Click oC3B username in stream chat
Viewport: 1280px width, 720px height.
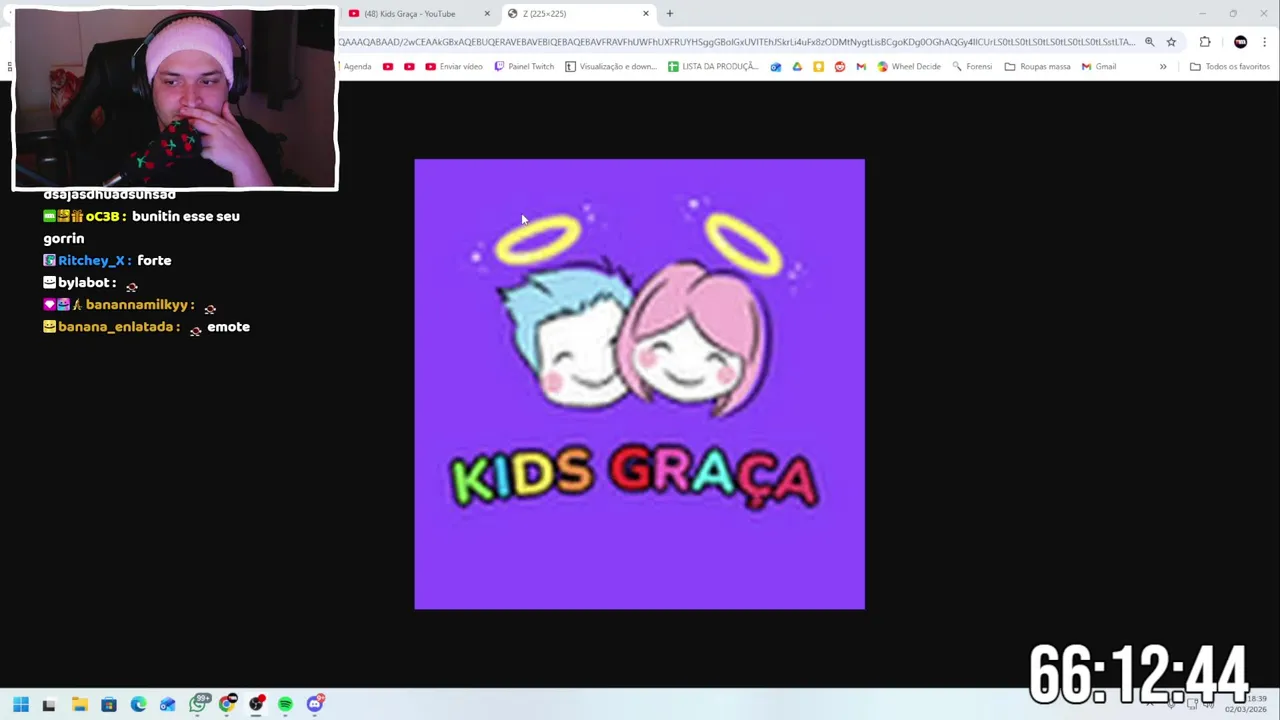[x=101, y=216]
